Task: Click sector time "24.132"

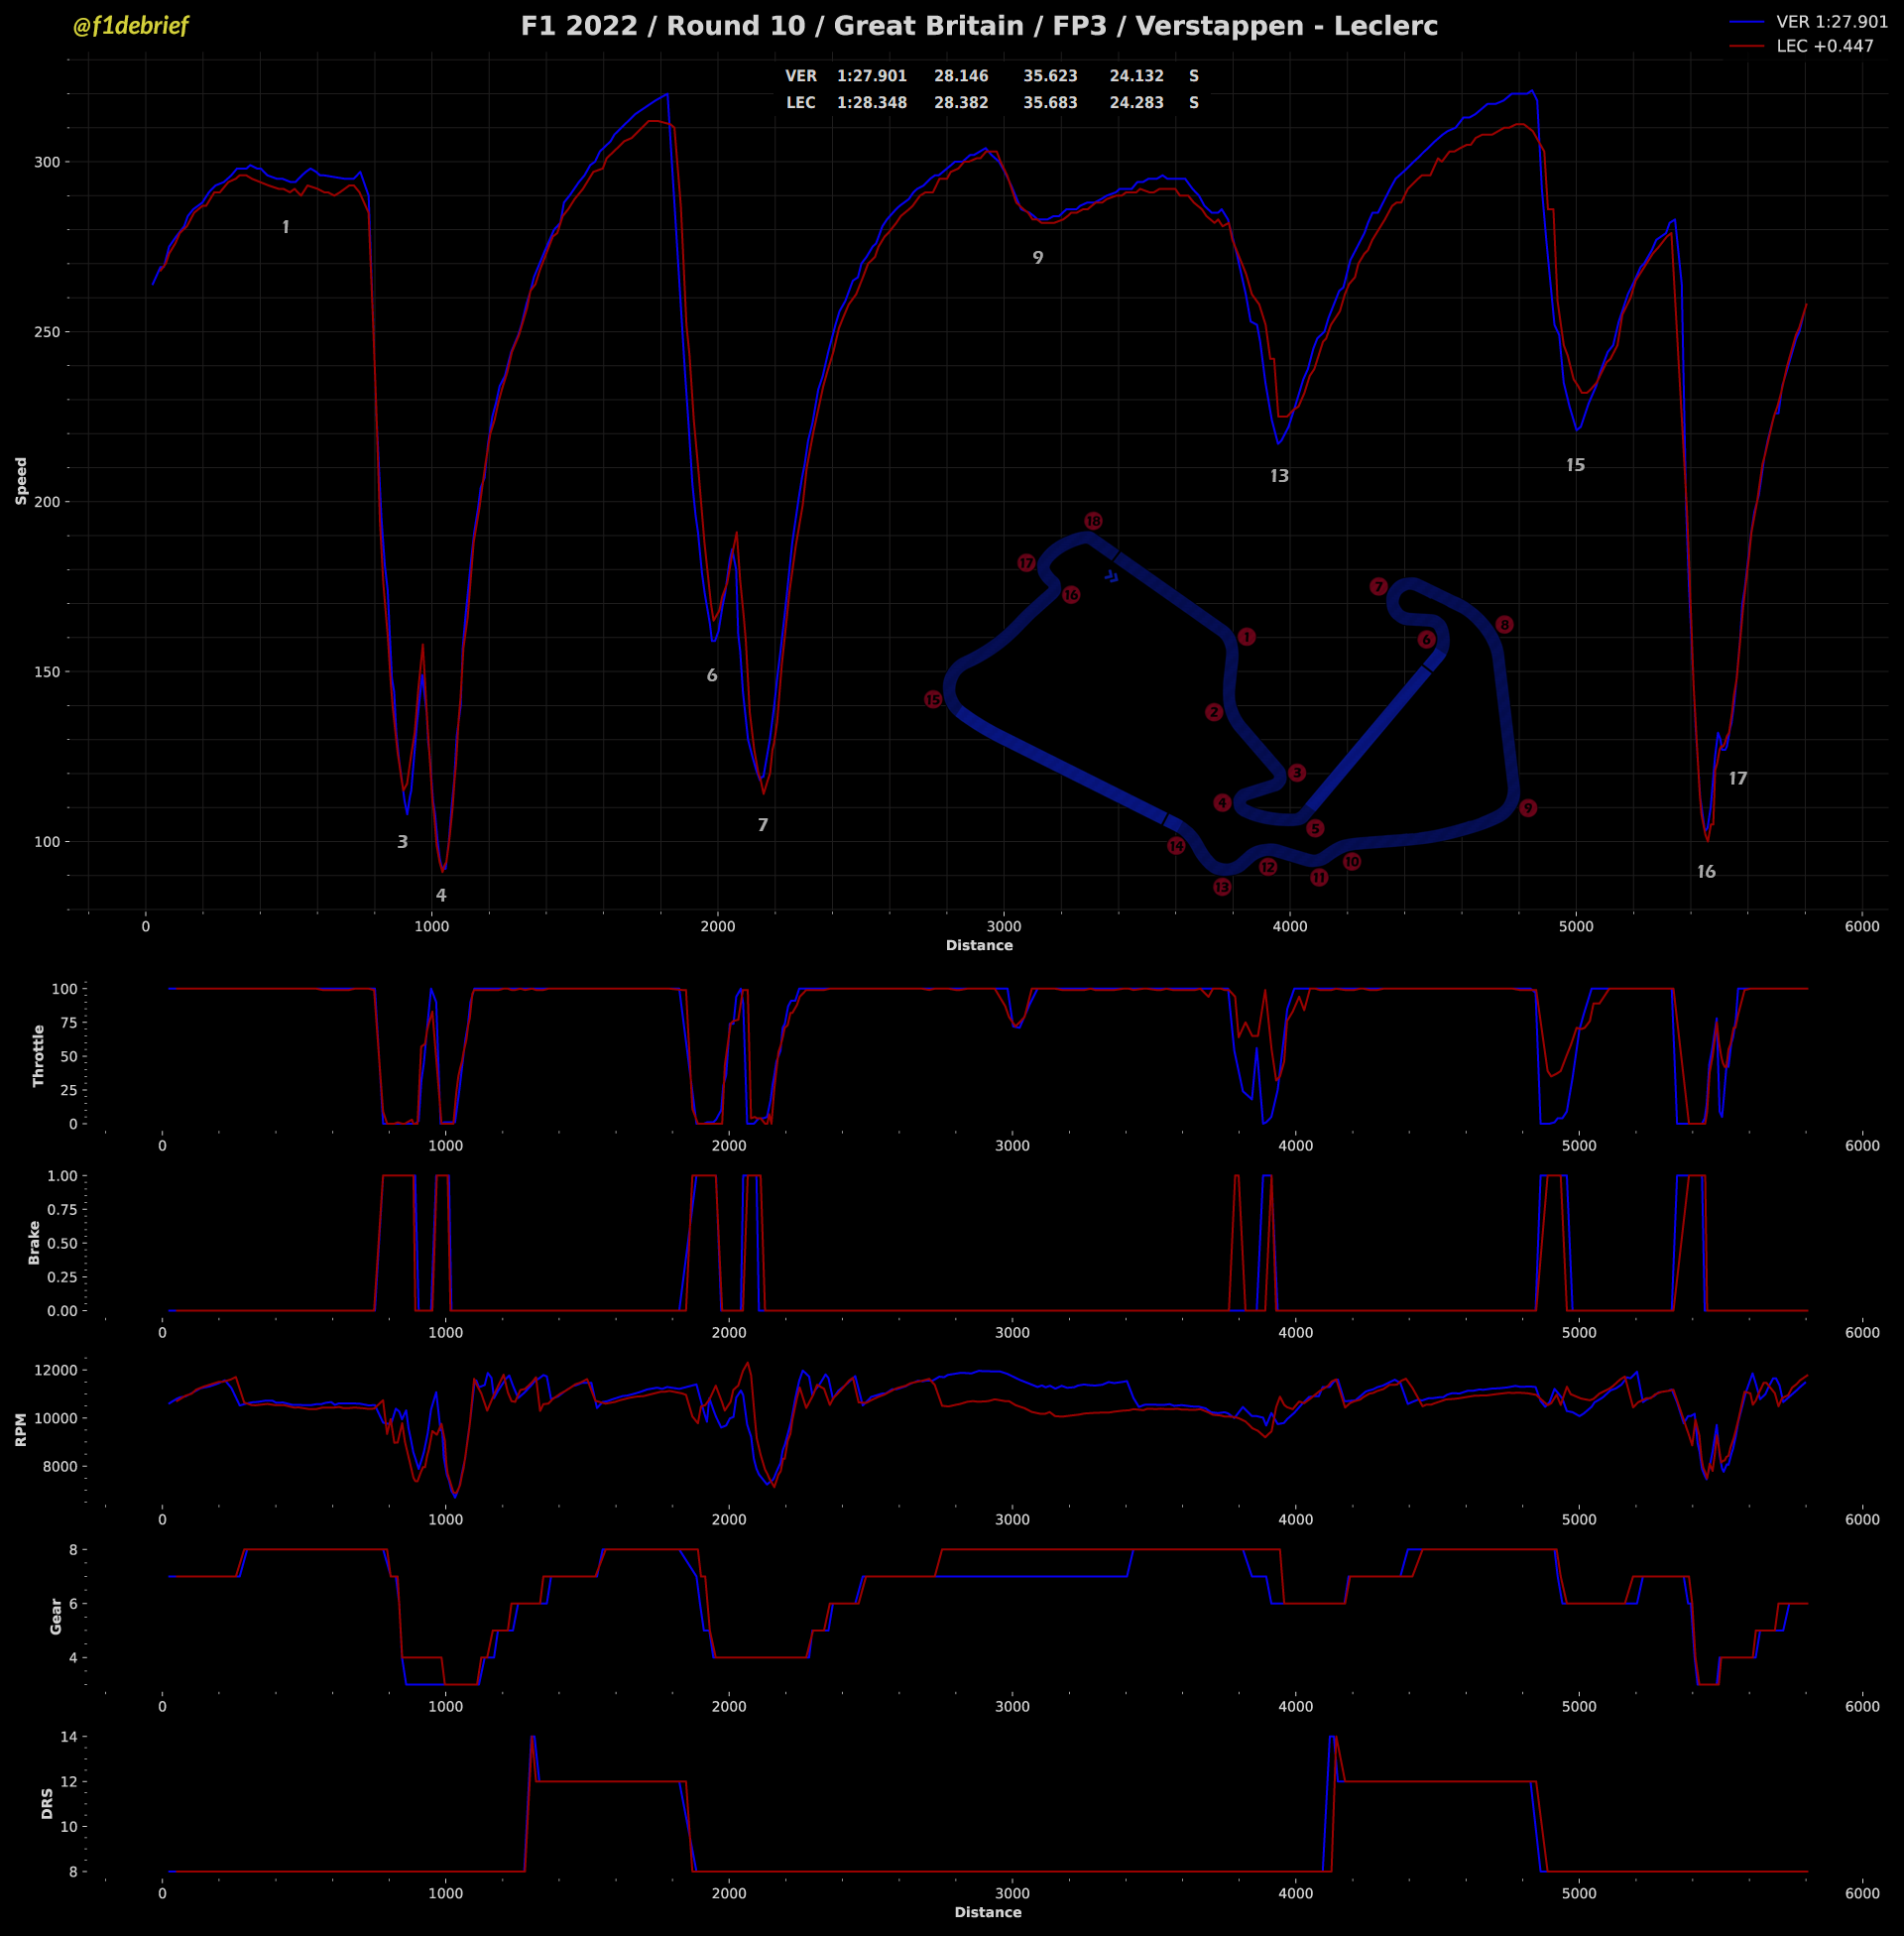Action: 1136,76
